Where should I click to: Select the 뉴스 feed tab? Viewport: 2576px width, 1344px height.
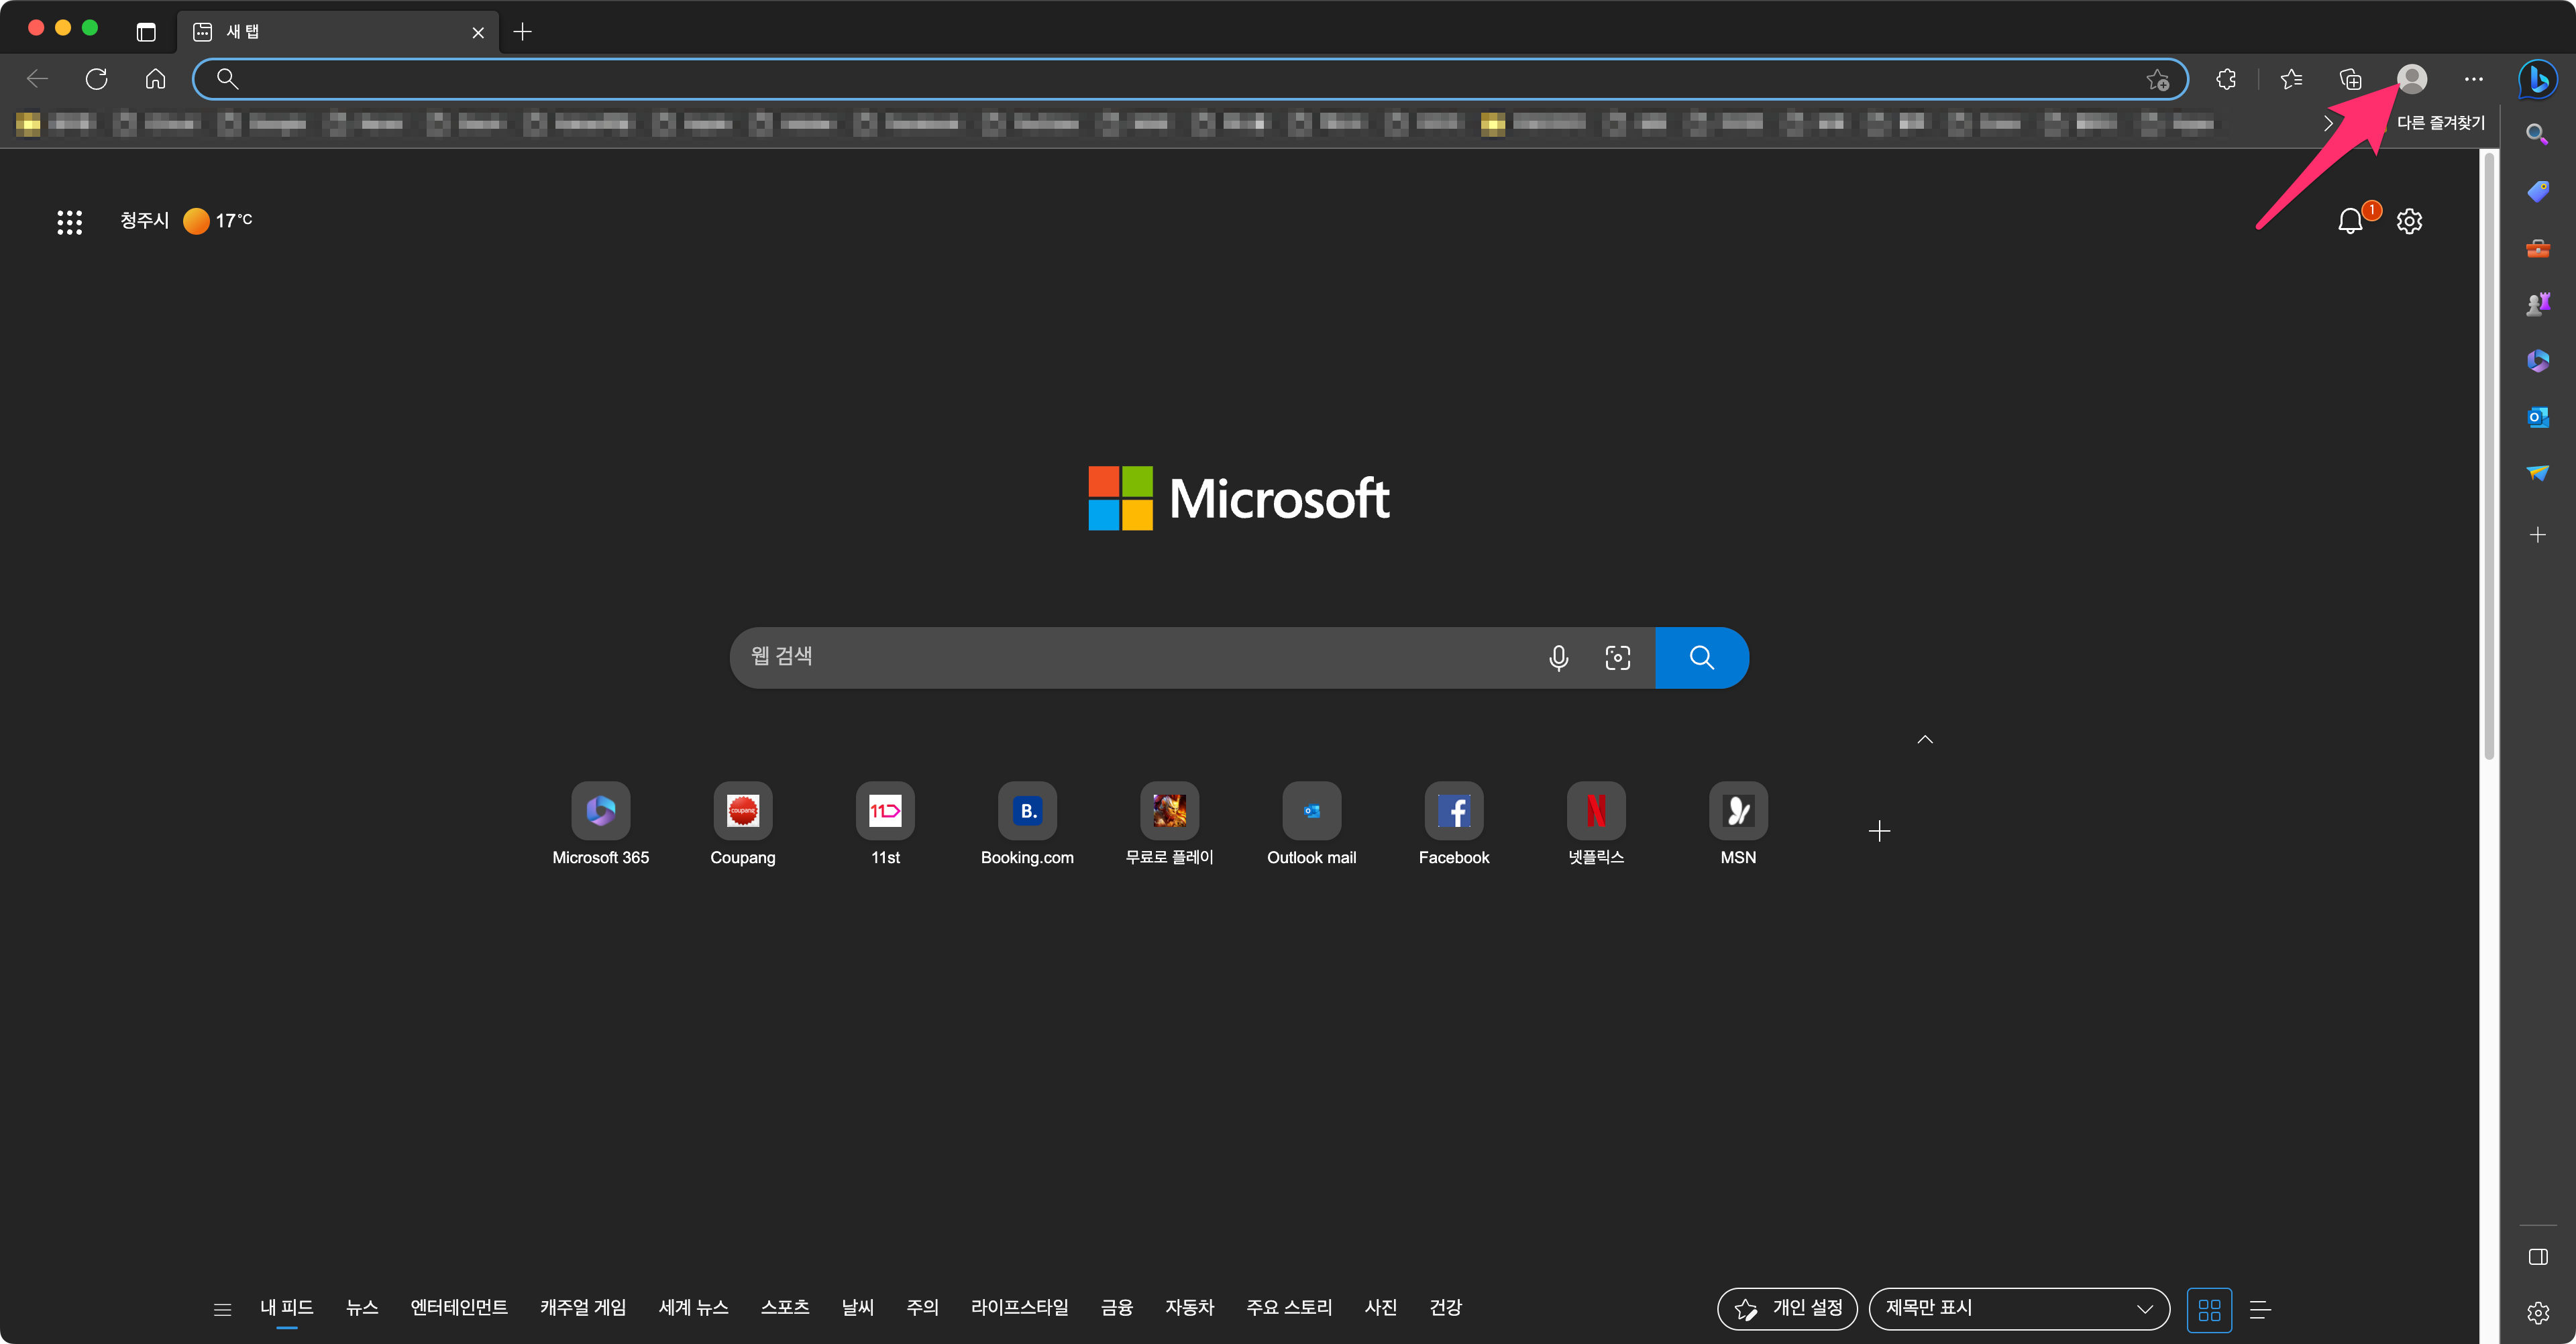[x=362, y=1307]
